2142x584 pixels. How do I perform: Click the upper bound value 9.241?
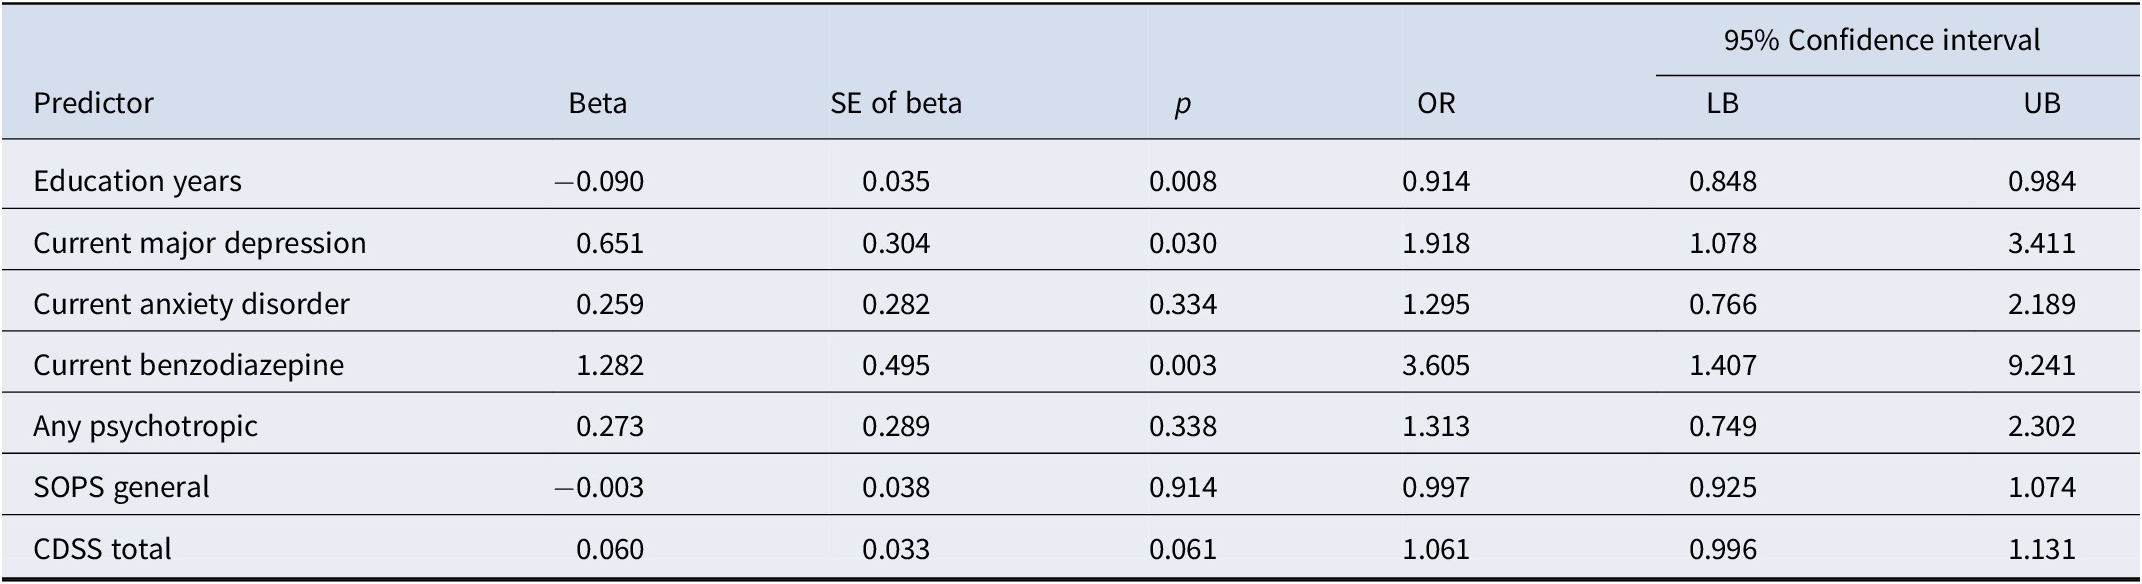(x=2041, y=365)
